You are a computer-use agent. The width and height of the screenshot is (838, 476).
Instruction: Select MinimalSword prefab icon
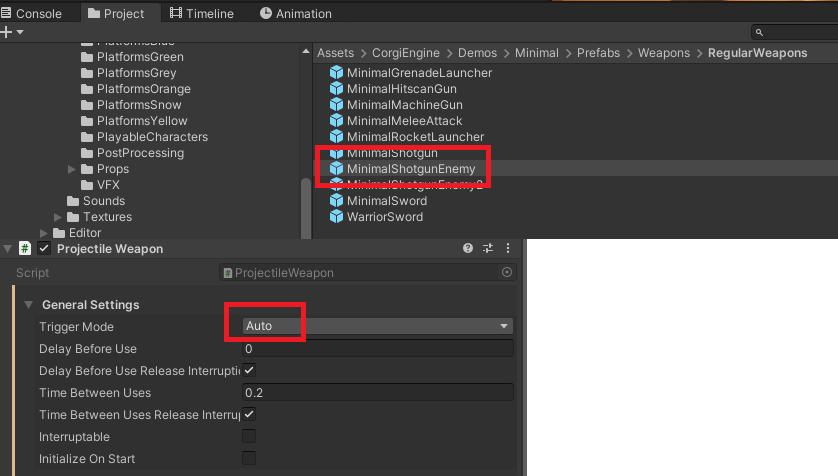pyautogui.click(x=336, y=200)
